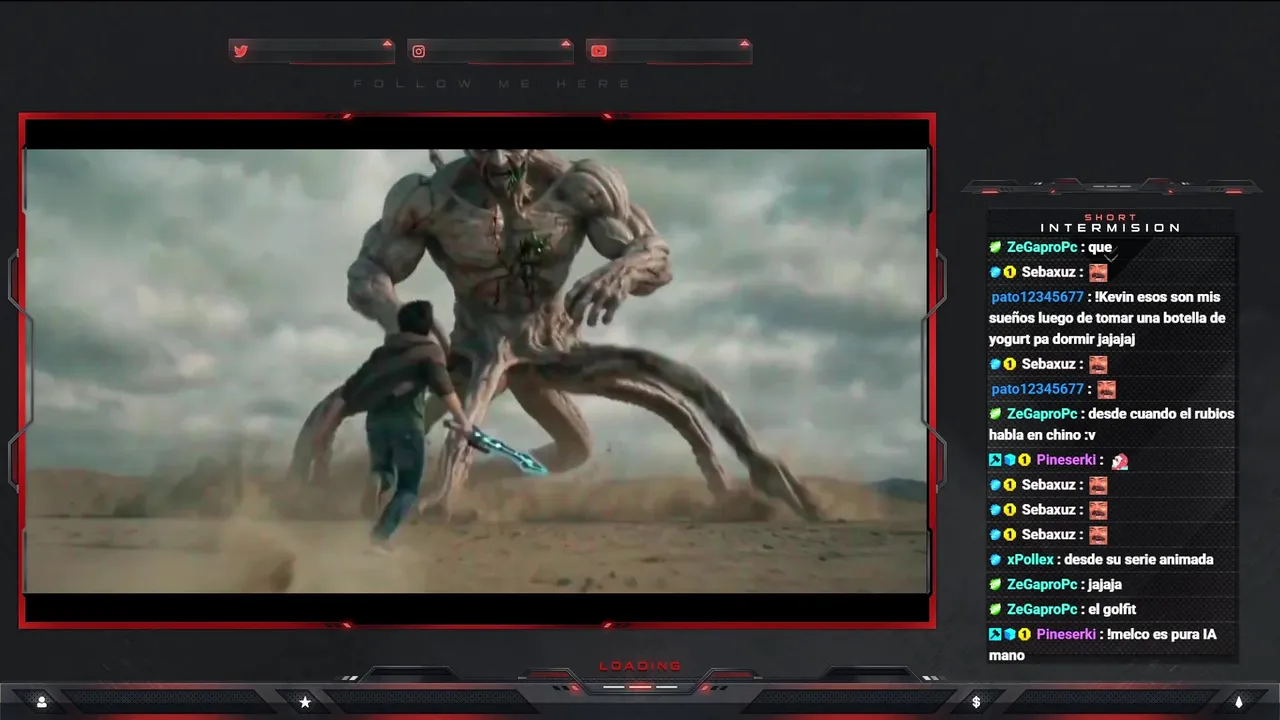Image resolution: width=1280 pixels, height=720 pixels.
Task: Click the green badge beside 'jajaja' message
Action: [995, 584]
